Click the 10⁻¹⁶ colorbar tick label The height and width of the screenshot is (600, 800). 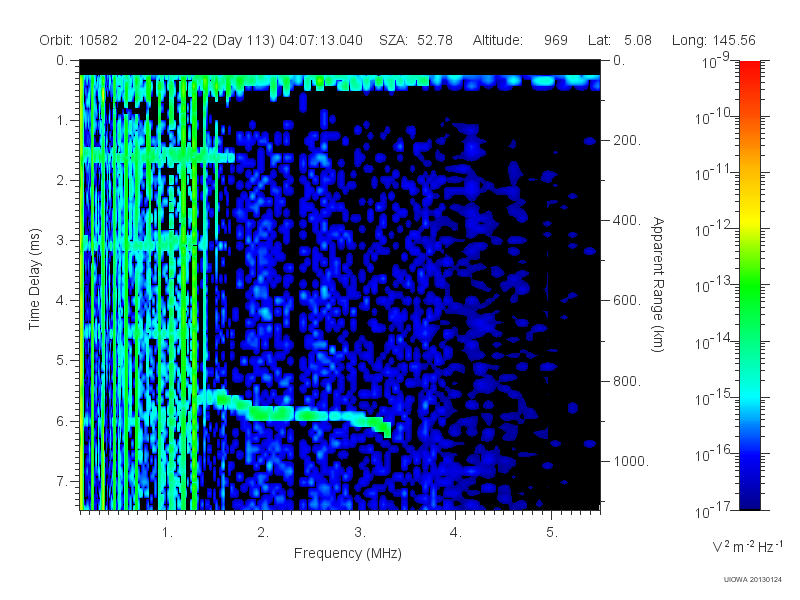(x=714, y=454)
